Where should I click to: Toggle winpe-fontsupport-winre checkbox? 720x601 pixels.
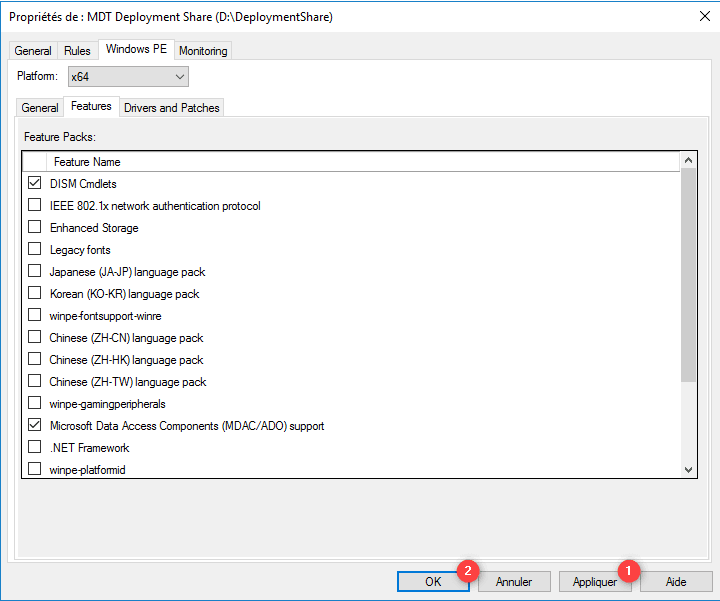34,315
